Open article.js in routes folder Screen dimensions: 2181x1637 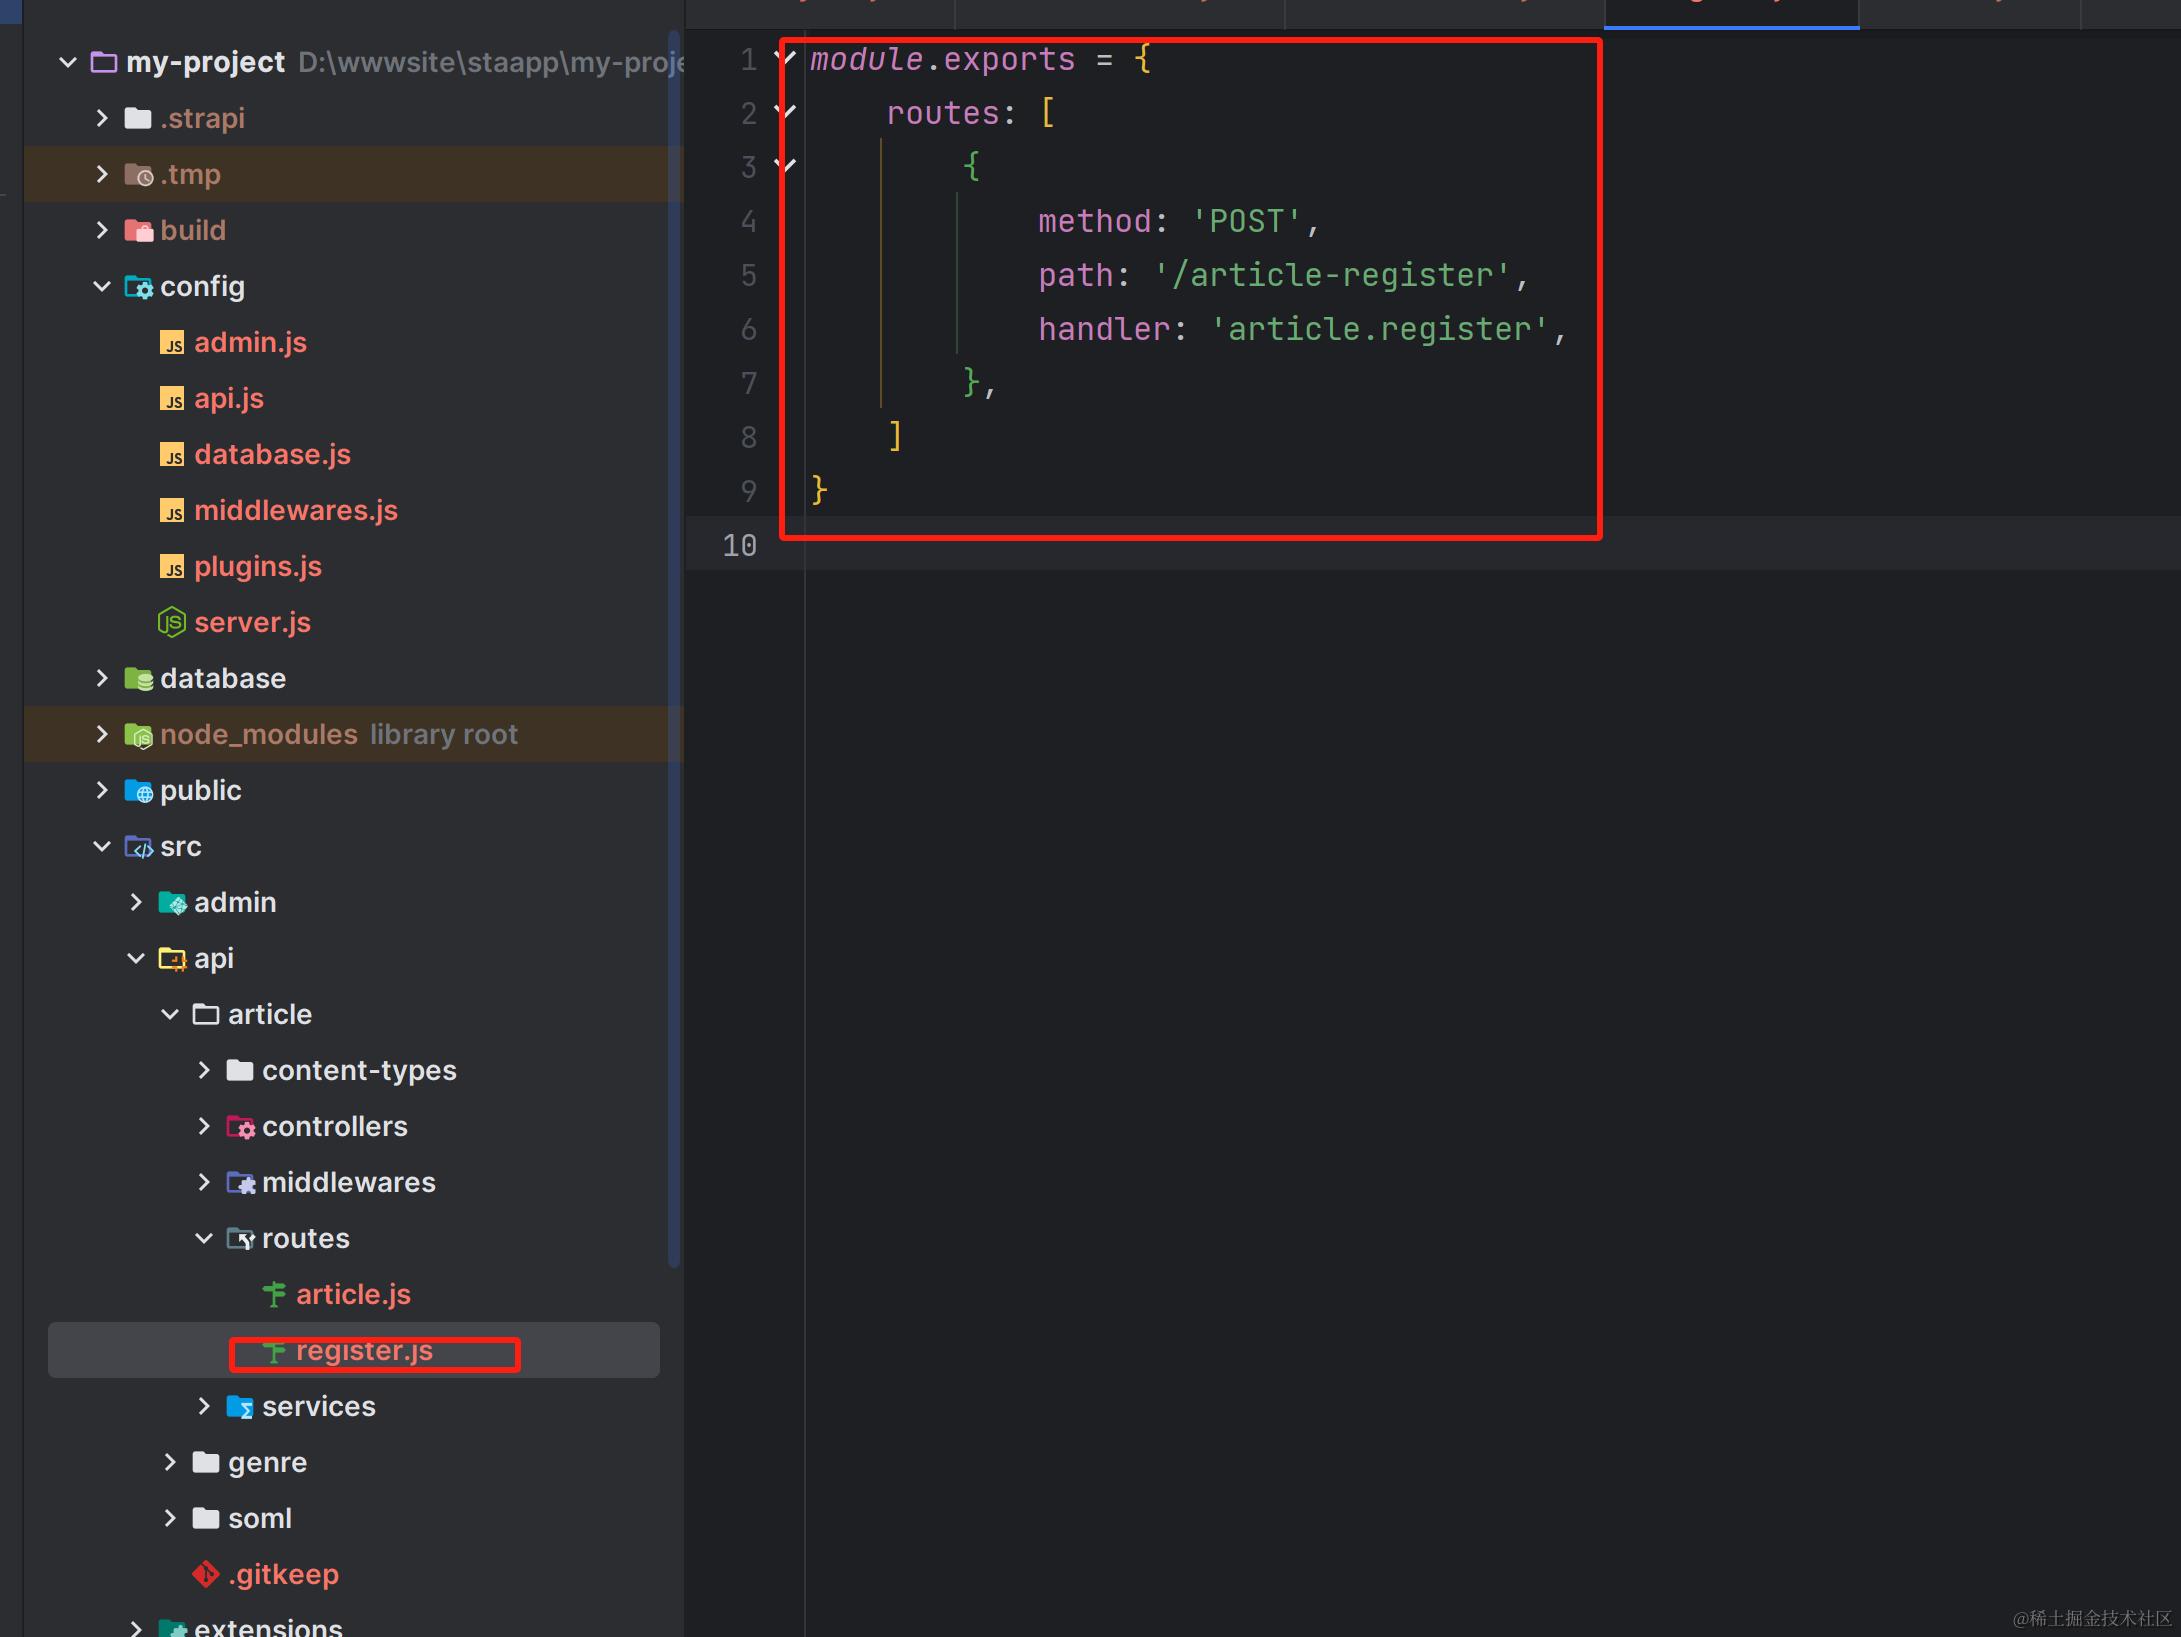tap(352, 1294)
